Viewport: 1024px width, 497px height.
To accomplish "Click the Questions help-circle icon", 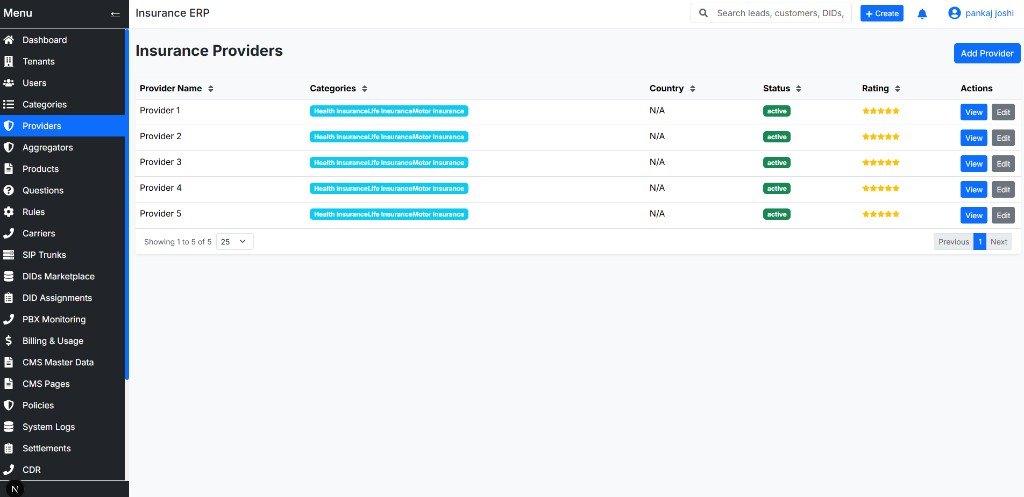I will coord(8,191).
